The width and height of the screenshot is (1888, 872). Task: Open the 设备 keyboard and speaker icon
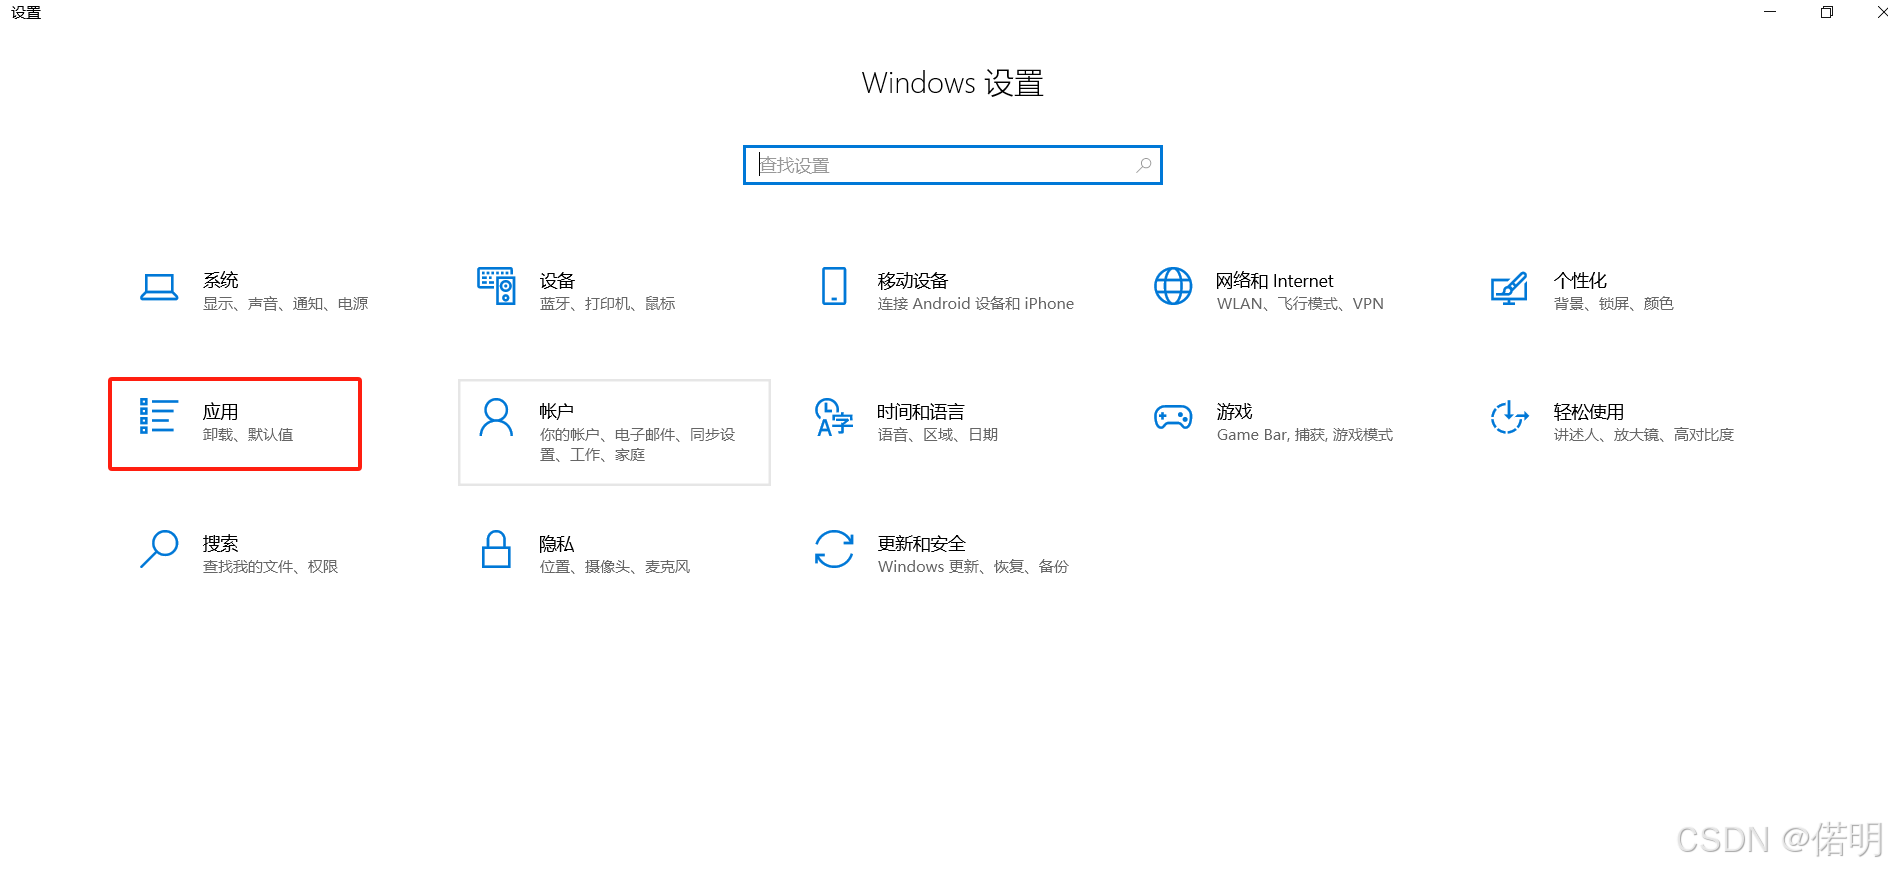(496, 286)
